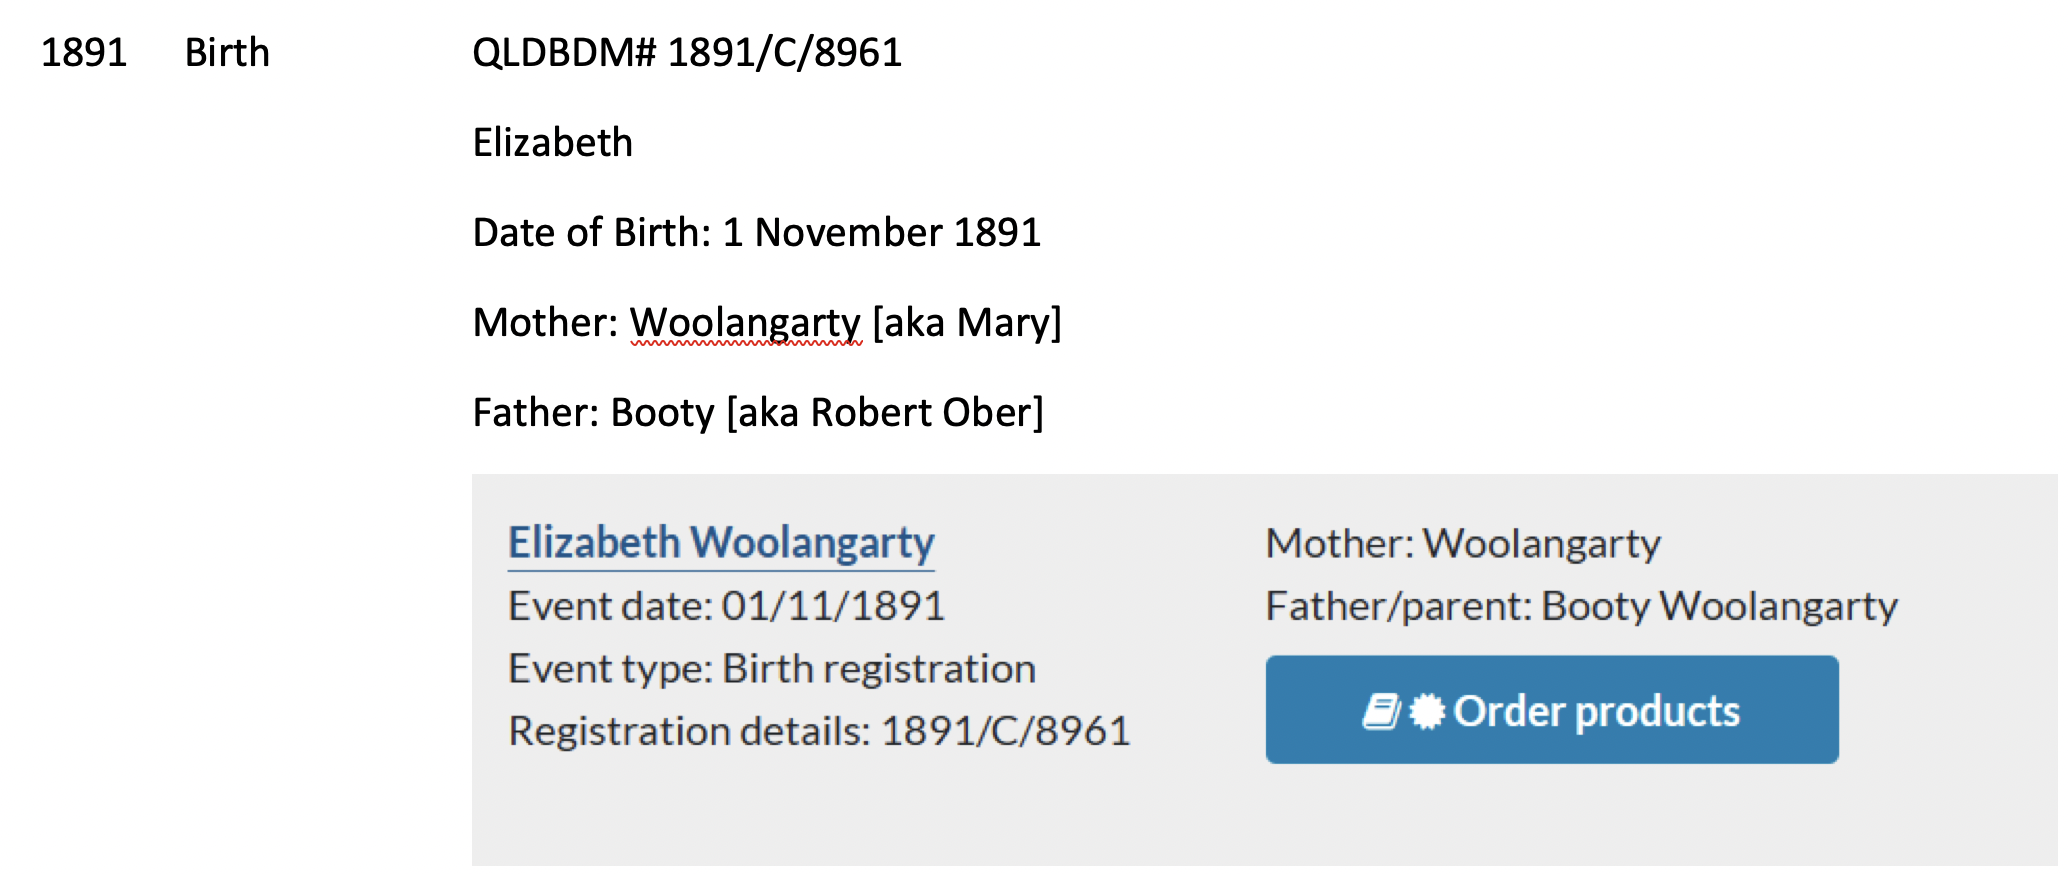Click the QLDBDM# 1891/C/8961 reference text
This screenshot has height=874, width=2068.
pos(687,52)
